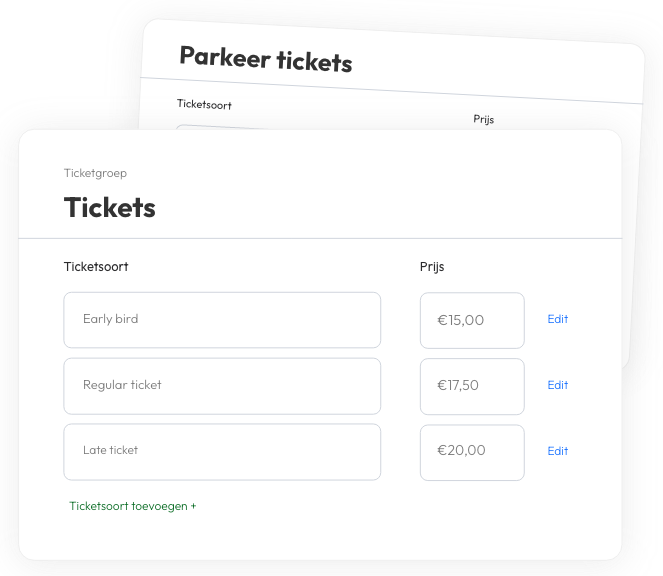
Task: Focus the €17,50 price field
Action: tap(471, 386)
